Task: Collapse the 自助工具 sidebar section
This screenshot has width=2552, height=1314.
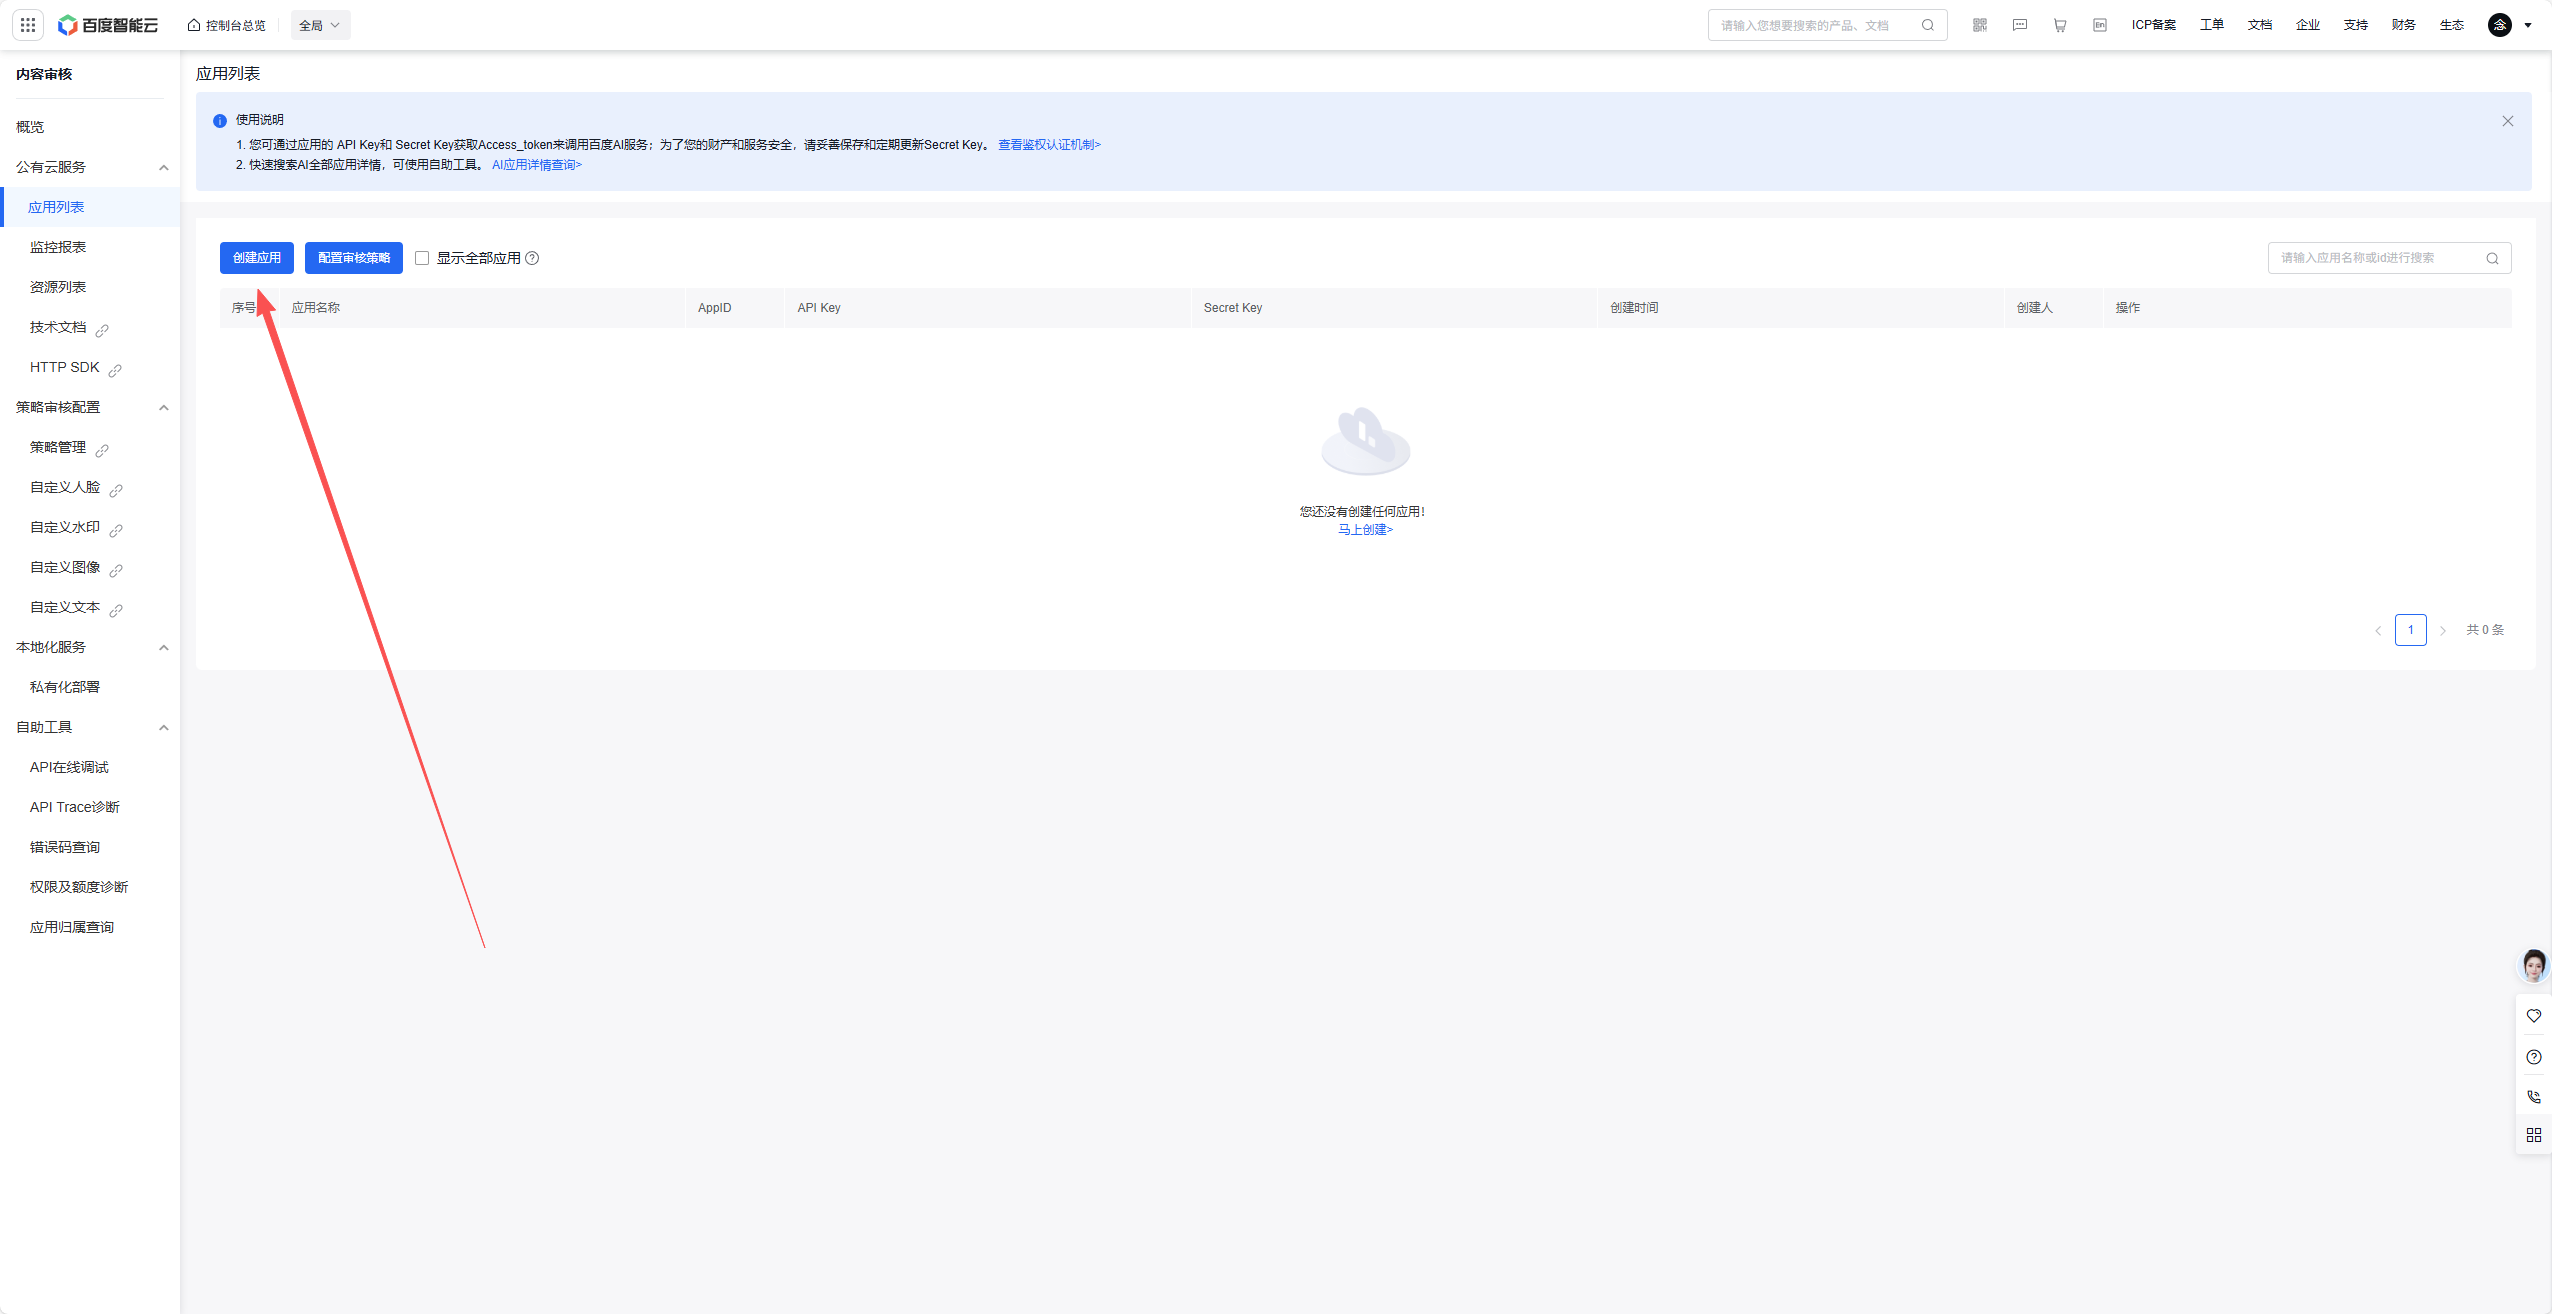Action: [x=164, y=727]
